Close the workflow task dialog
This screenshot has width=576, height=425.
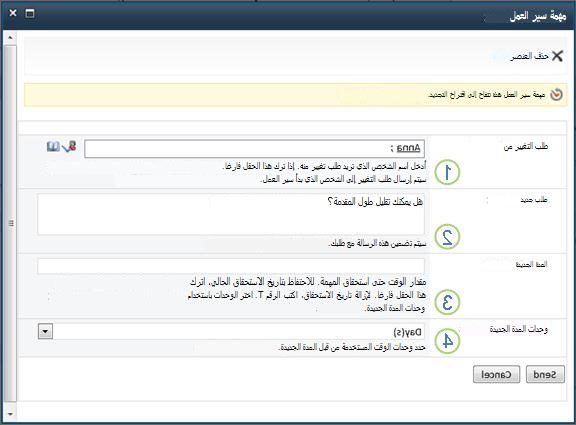[x=13, y=13]
